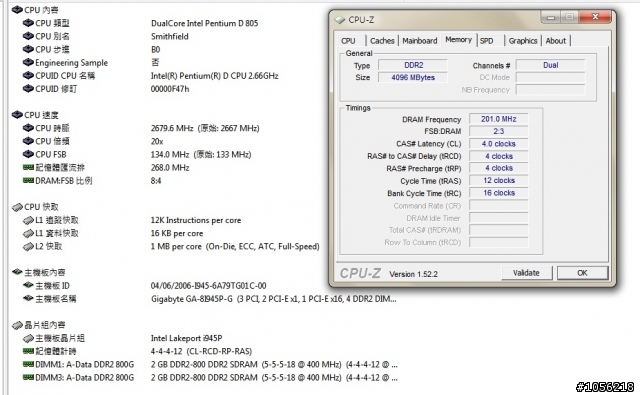Screen dimensions: 640x395
Task: Select the motherboard ID 04/06/2006-I945-6A79TG01C-00
Action: [x=209, y=286]
